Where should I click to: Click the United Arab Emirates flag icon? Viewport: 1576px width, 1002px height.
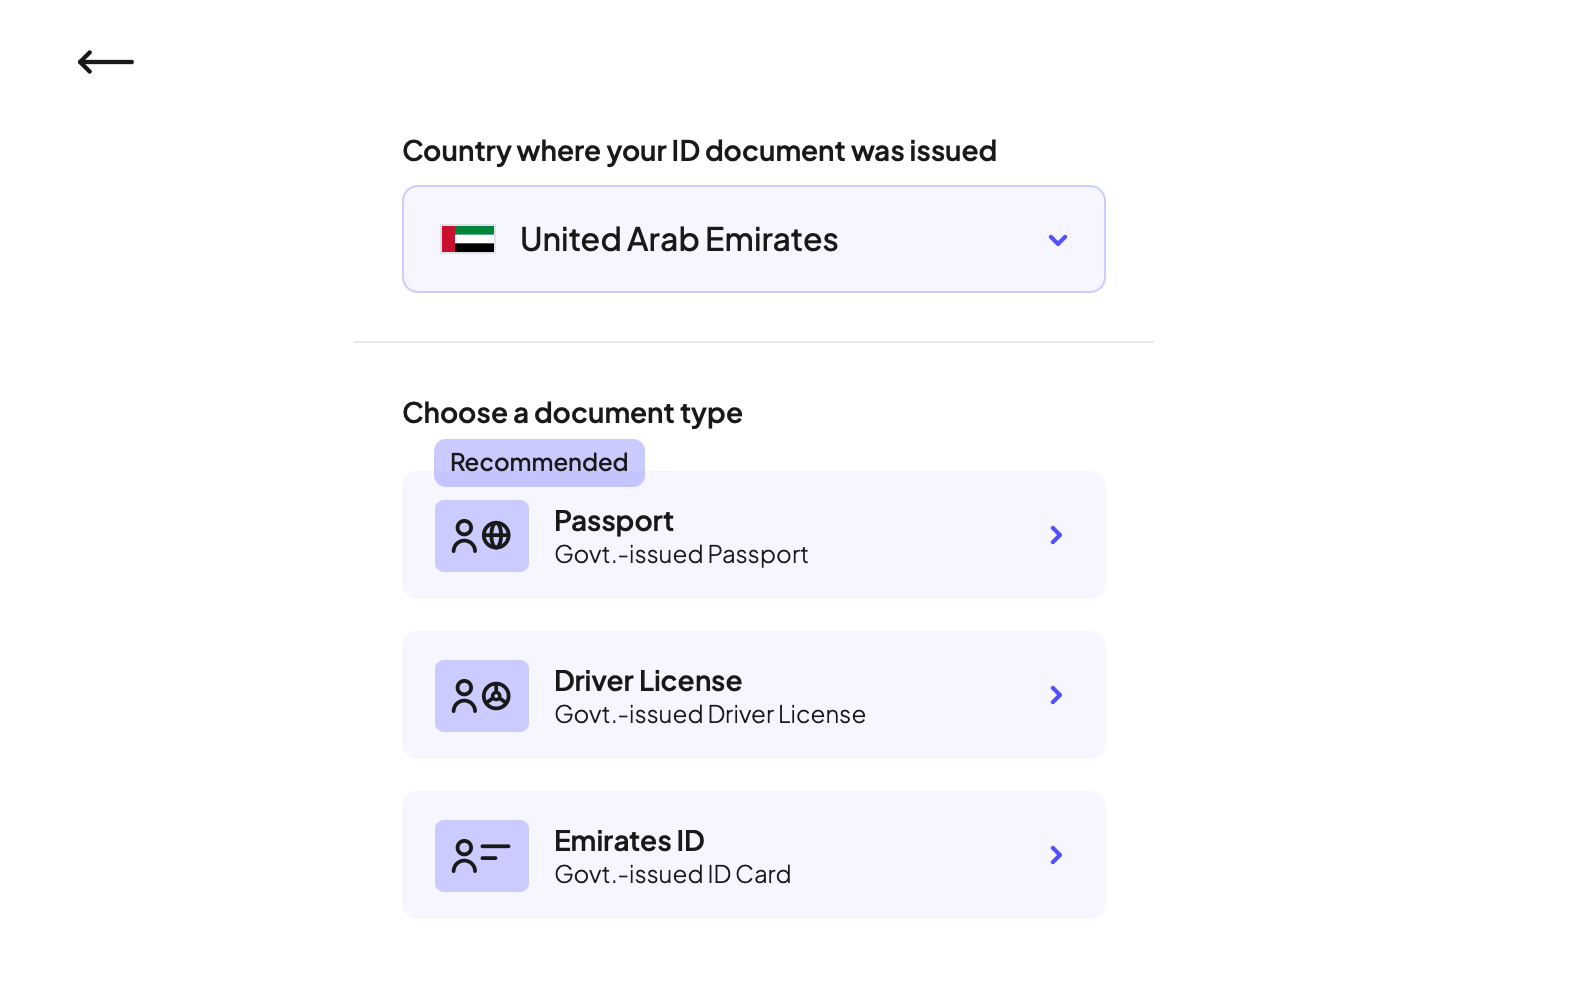coord(468,239)
